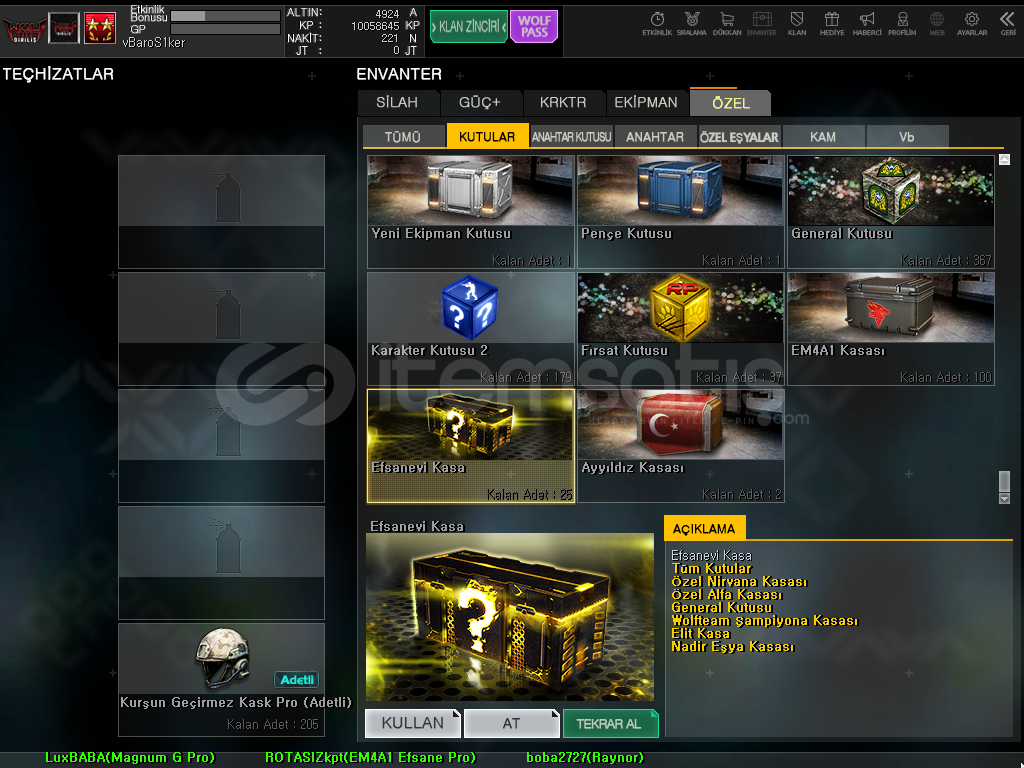1024x768 pixels.
Task: Switch to the KRKTR tab
Action: tap(563, 103)
